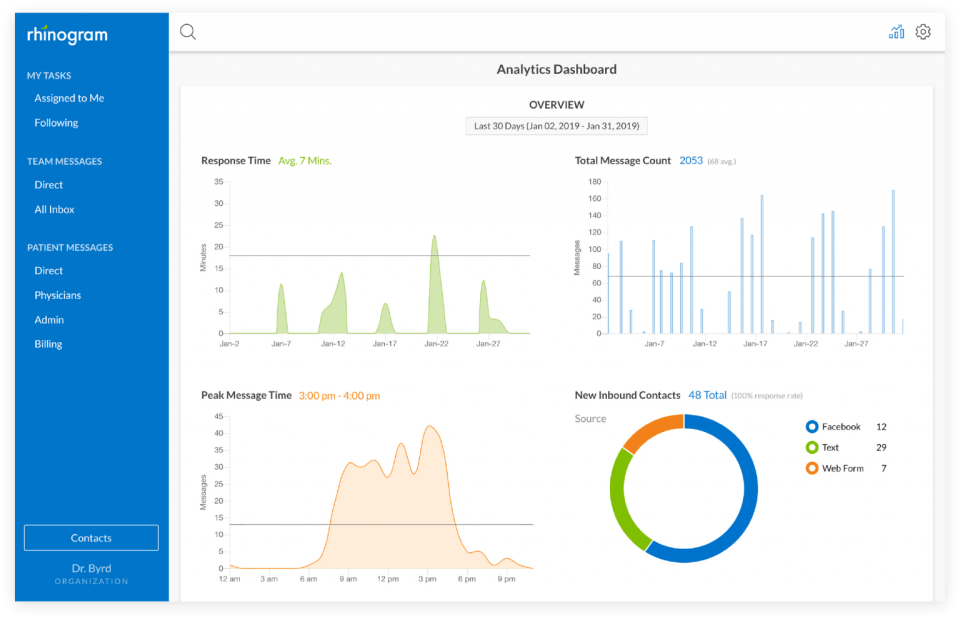Screen dimensions: 960x619
Task: Open Assigned to Me tasks
Action: pos(69,98)
